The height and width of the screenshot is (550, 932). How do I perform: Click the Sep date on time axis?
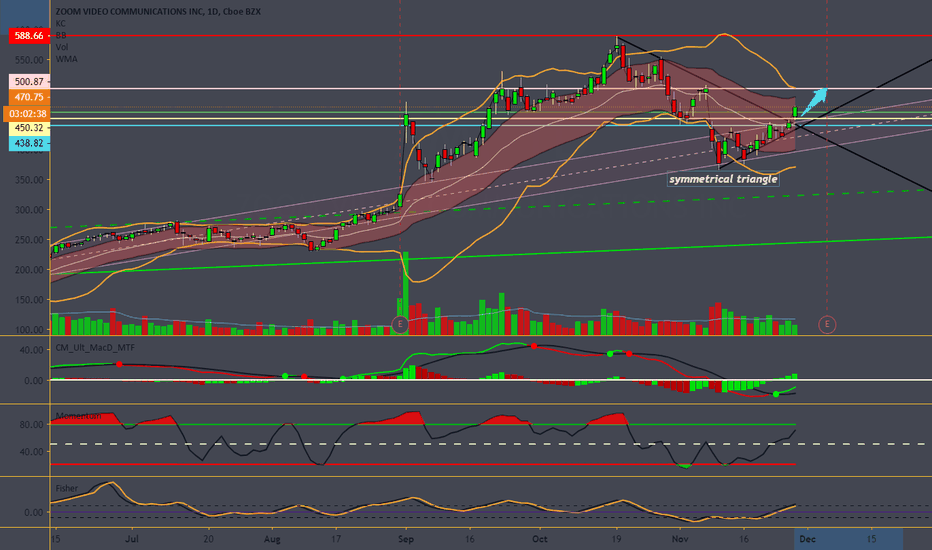pos(406,539)
